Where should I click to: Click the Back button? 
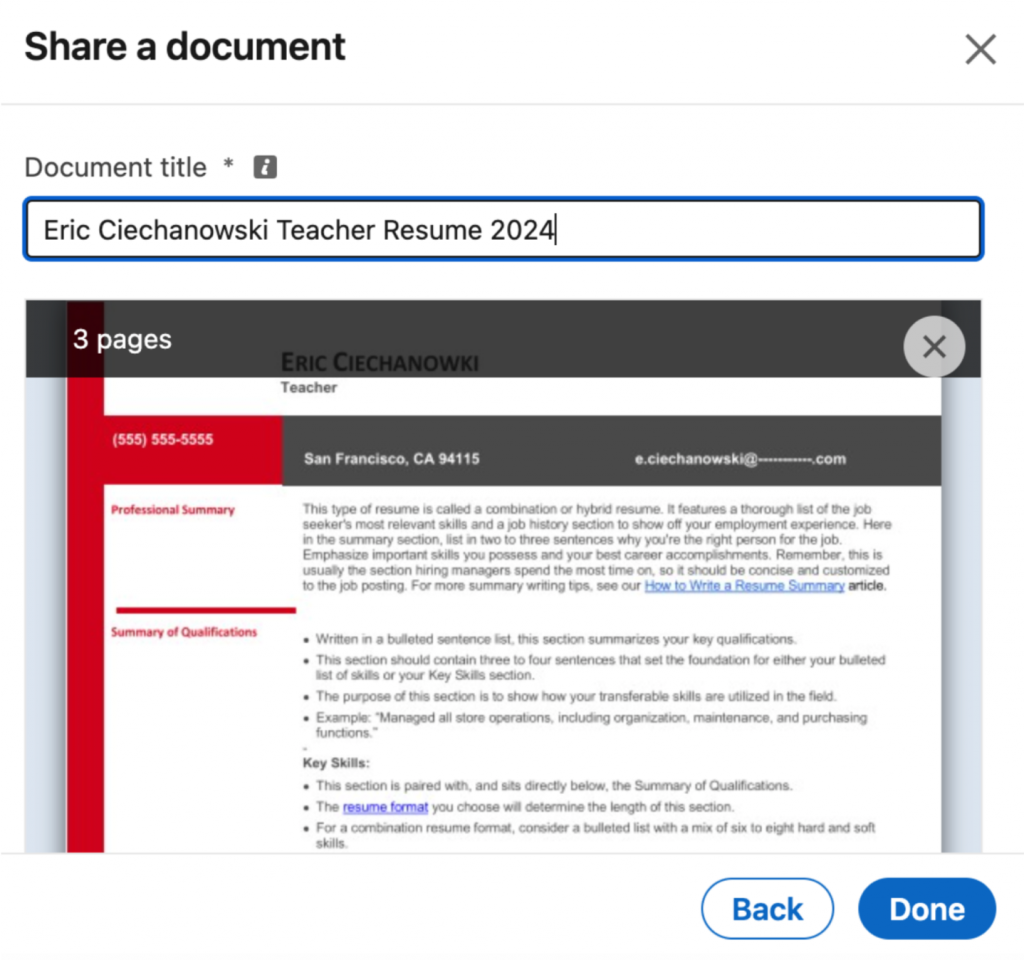coord(767,908)
